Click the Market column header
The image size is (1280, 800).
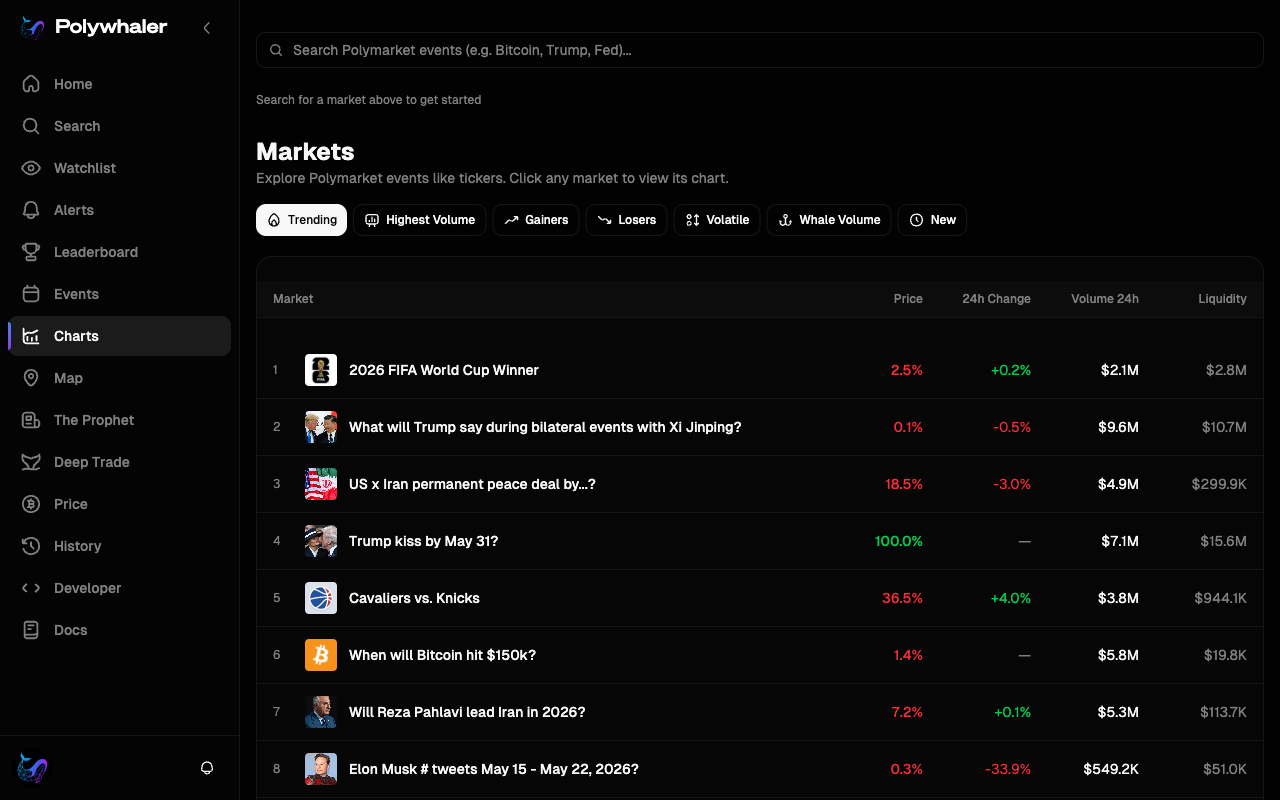click(293, 299)
